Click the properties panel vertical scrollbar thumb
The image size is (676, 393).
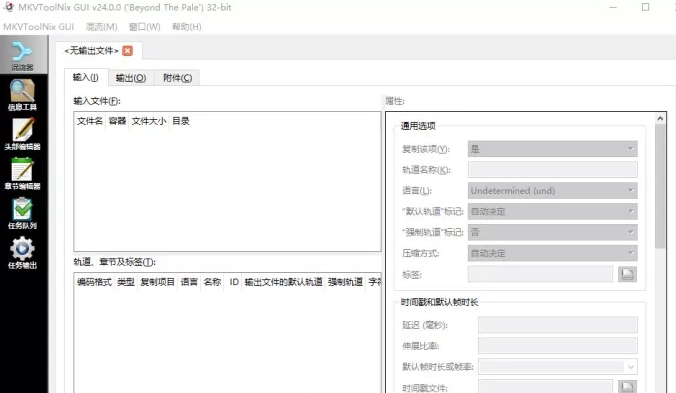660,187
